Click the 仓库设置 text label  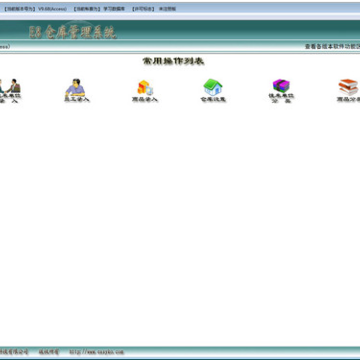tap(213, 99)
